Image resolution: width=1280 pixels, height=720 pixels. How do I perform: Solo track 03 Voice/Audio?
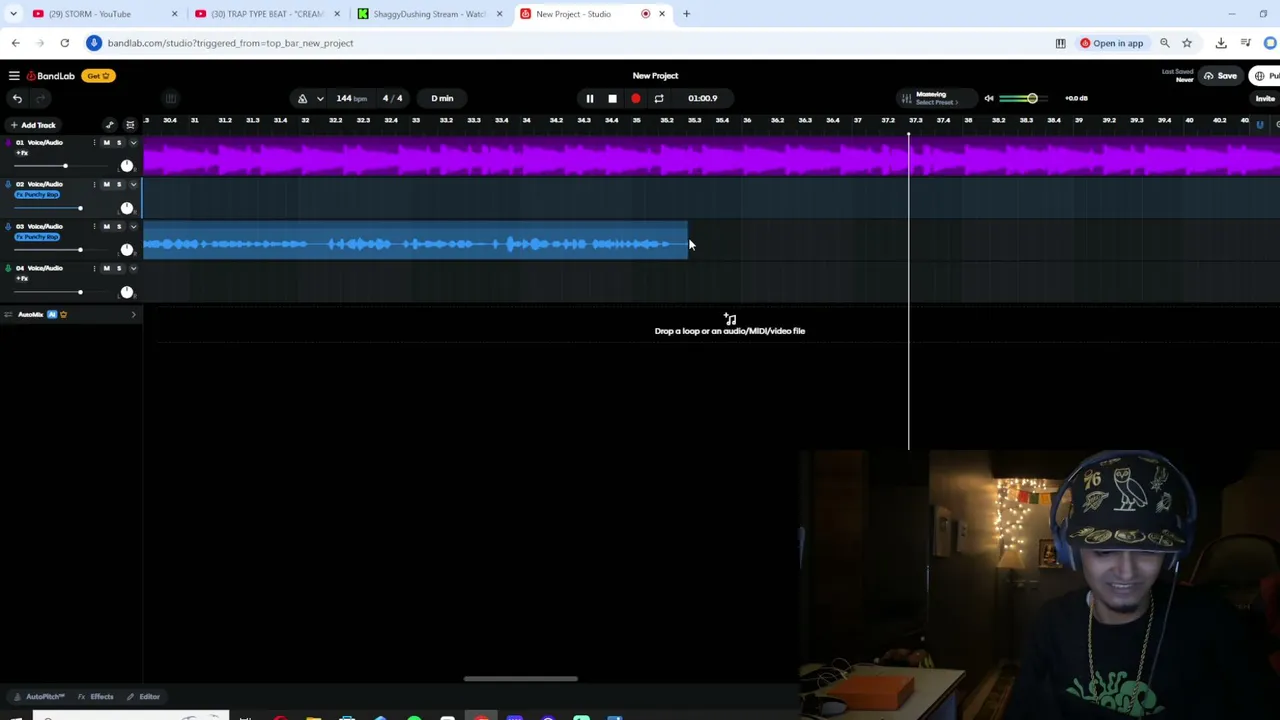(119, 227)
